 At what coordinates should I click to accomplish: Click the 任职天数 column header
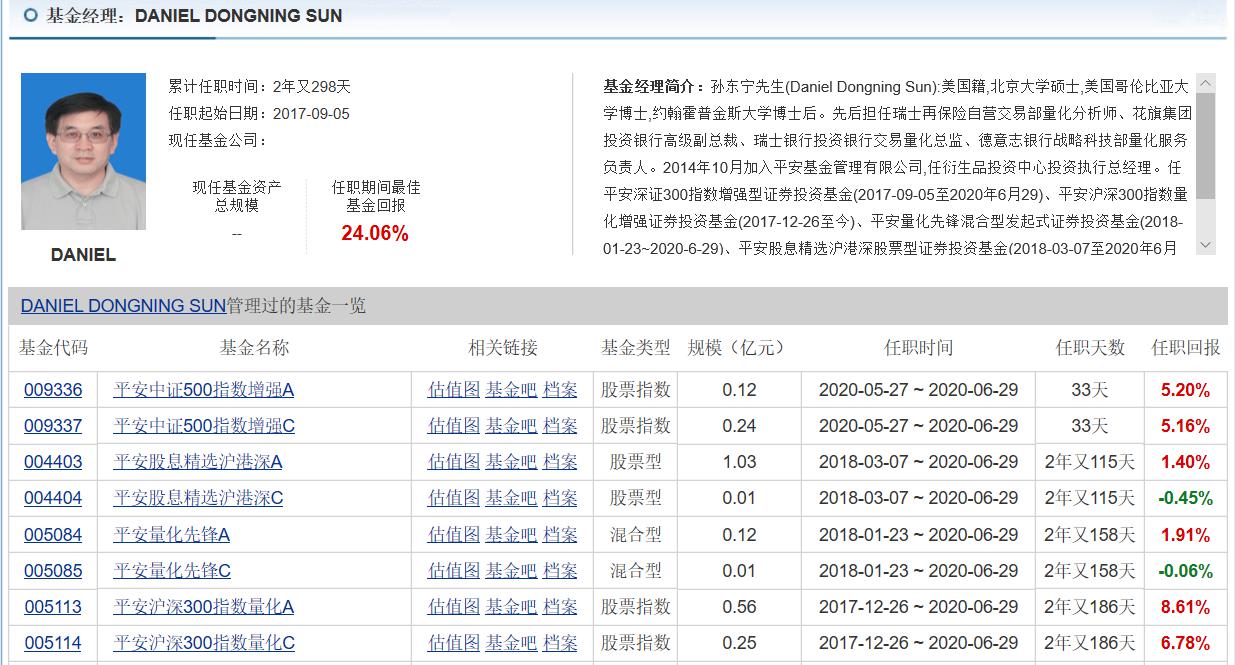1090,348
